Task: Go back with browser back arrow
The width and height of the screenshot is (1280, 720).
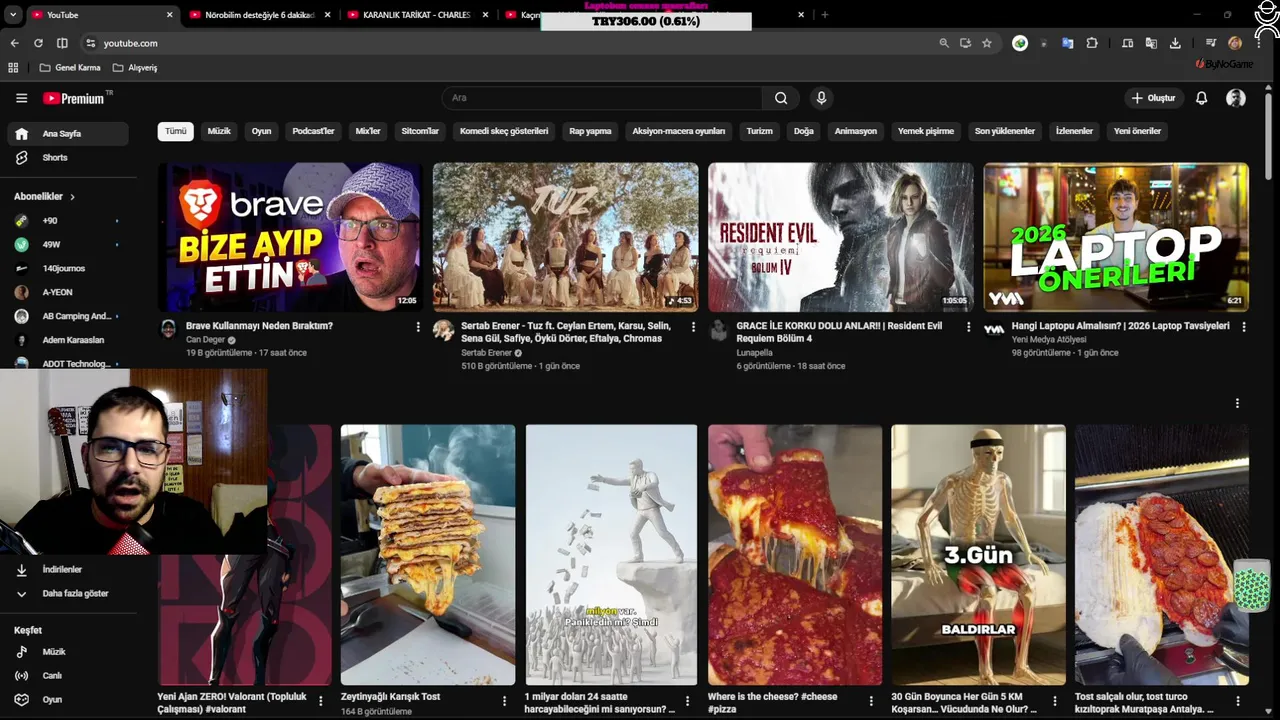Action: point(14,43)
